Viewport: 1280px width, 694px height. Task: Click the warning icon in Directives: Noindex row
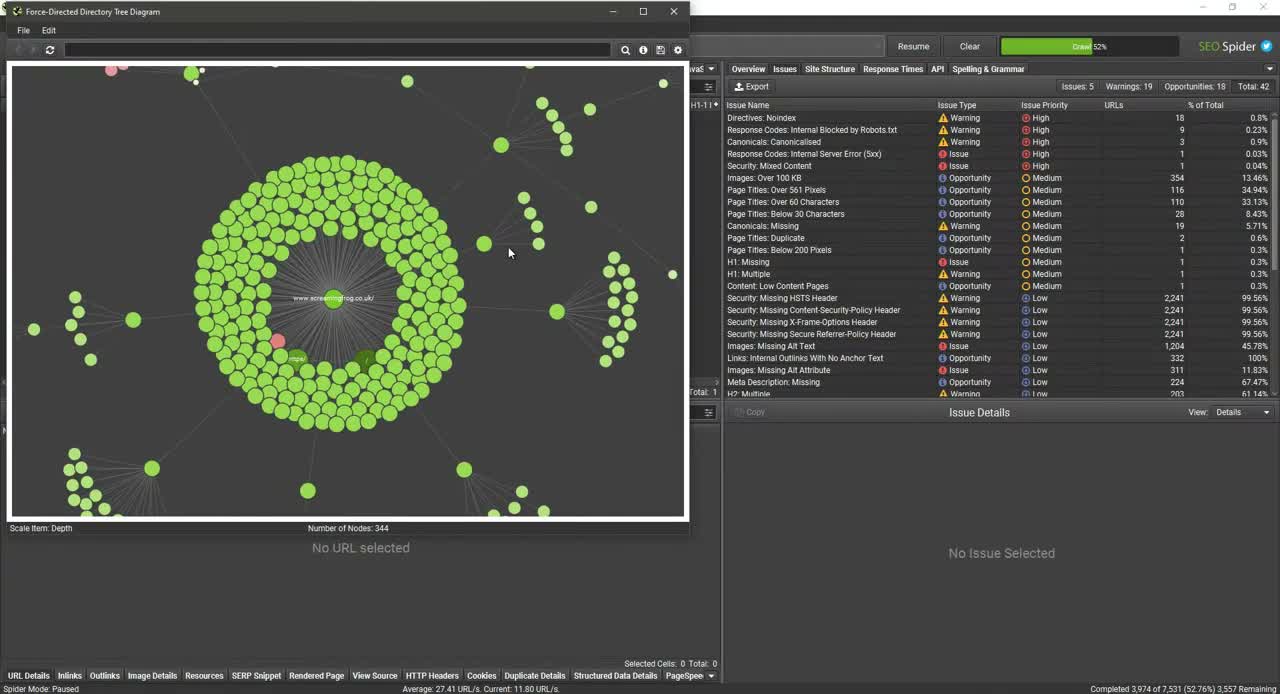pos(943,118)
